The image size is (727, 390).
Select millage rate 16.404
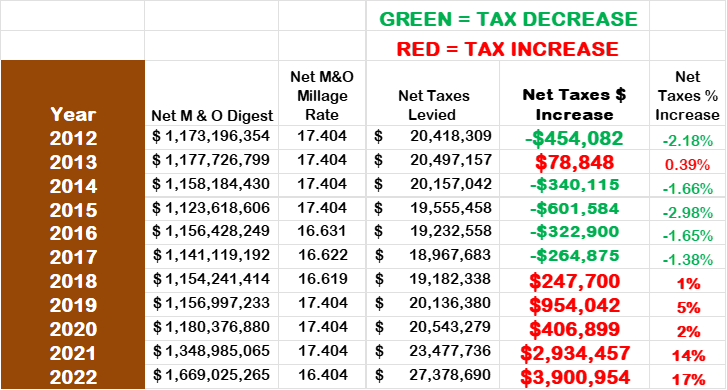click(322, 375)
